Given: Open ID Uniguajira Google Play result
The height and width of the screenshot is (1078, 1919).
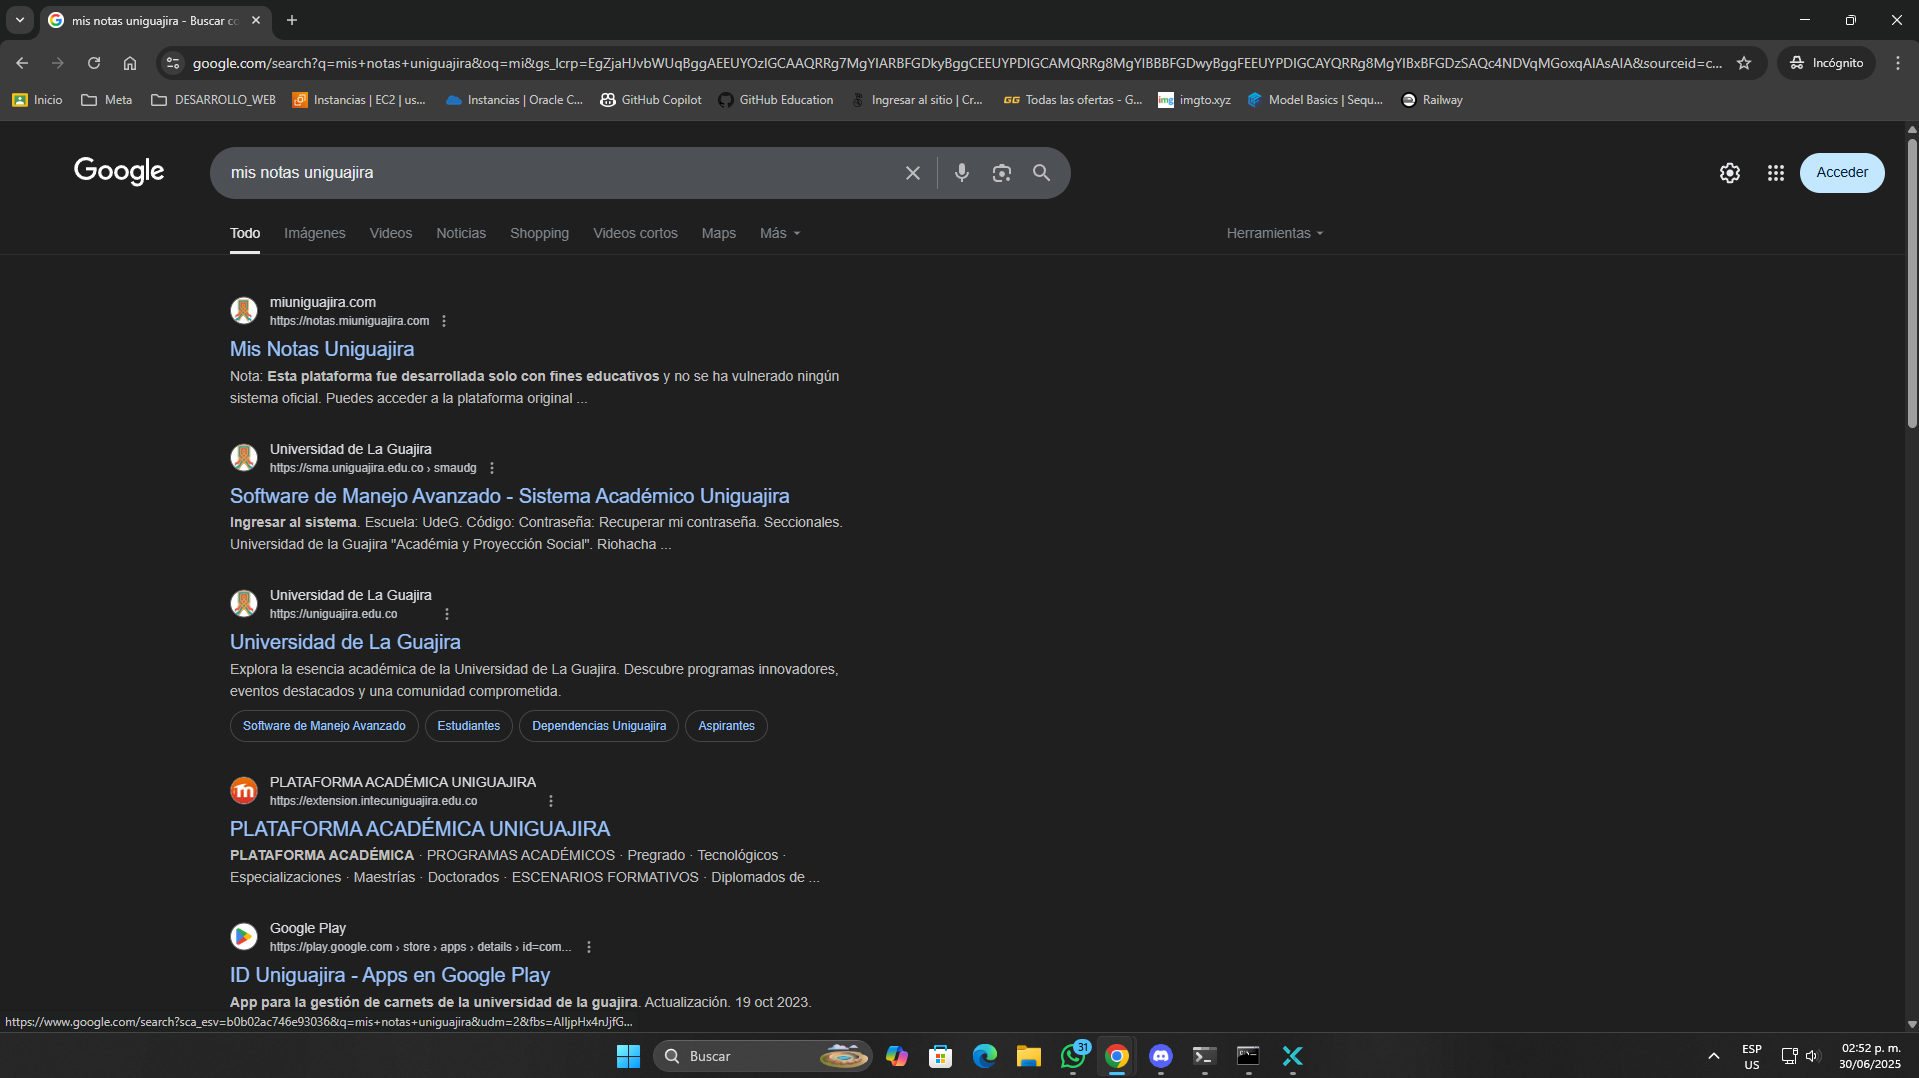Looking at the screenshot, I should point(390,975).
